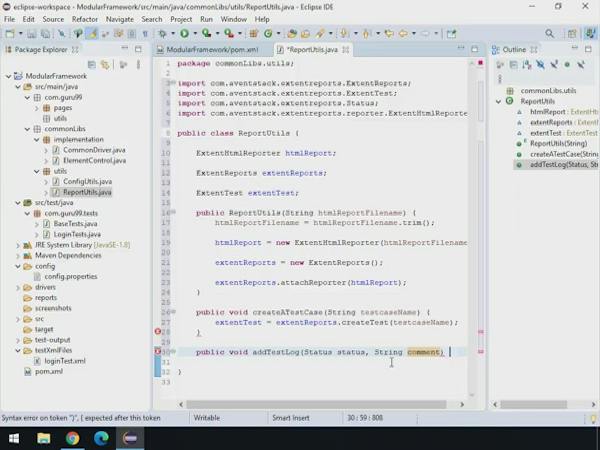Open ElementControl.java file
The height and width of the screenshot is (450, 600).
[x=95, y=161]
